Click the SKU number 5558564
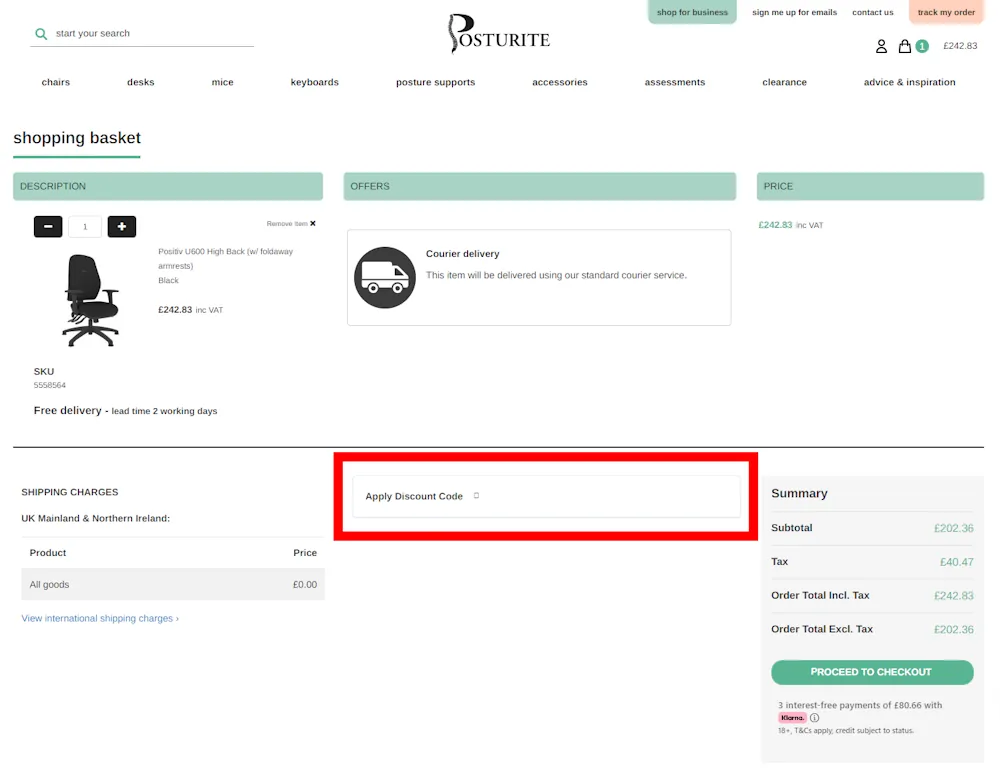This screenshot has width=1000, height=769. [50, 385]
